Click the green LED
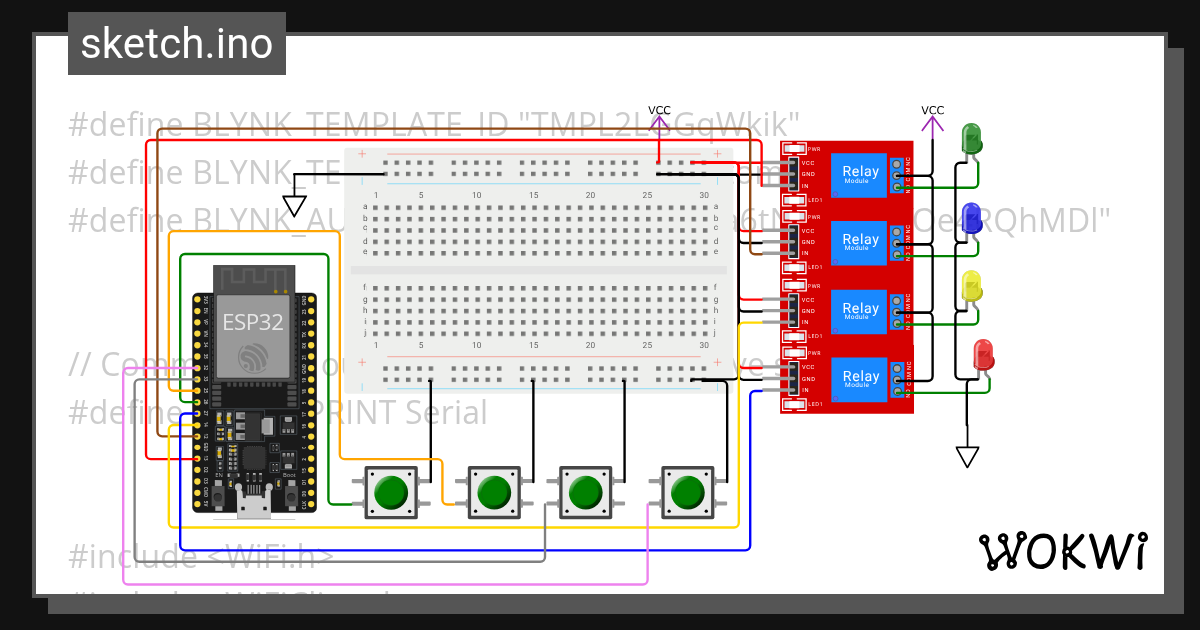 point(970,139)
